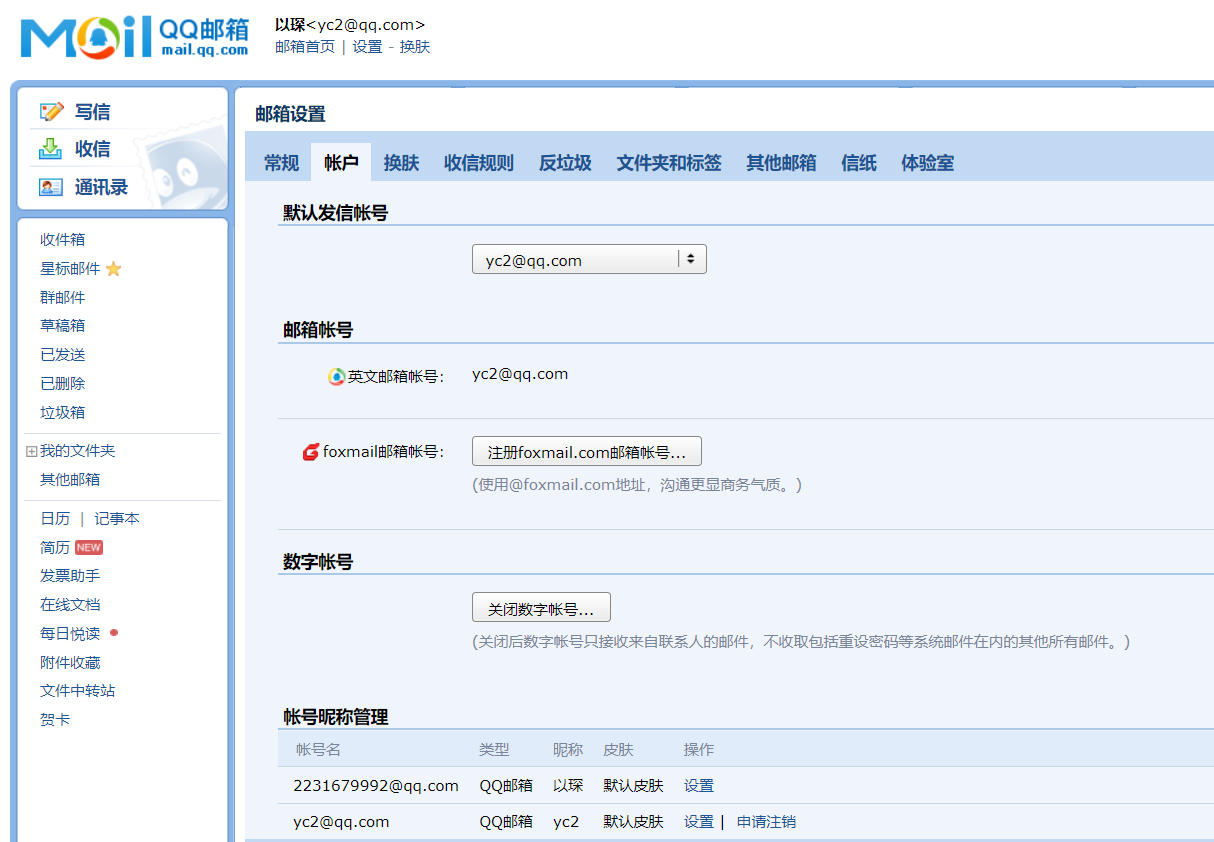Switch to the 常规 tab
This screenshot has width=1214, height=842.
(282, 163)
